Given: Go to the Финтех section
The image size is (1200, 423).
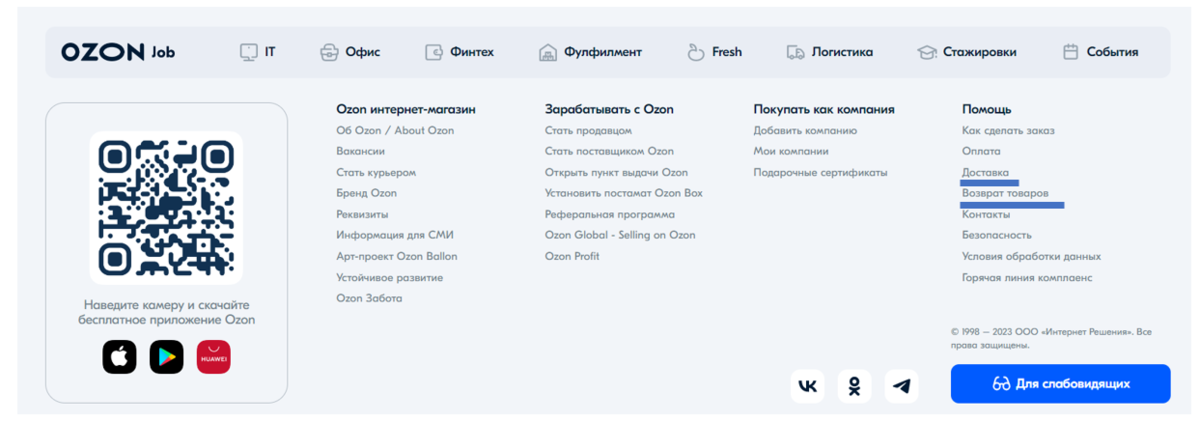Looking at the screenshot, I should pos(459,52).
